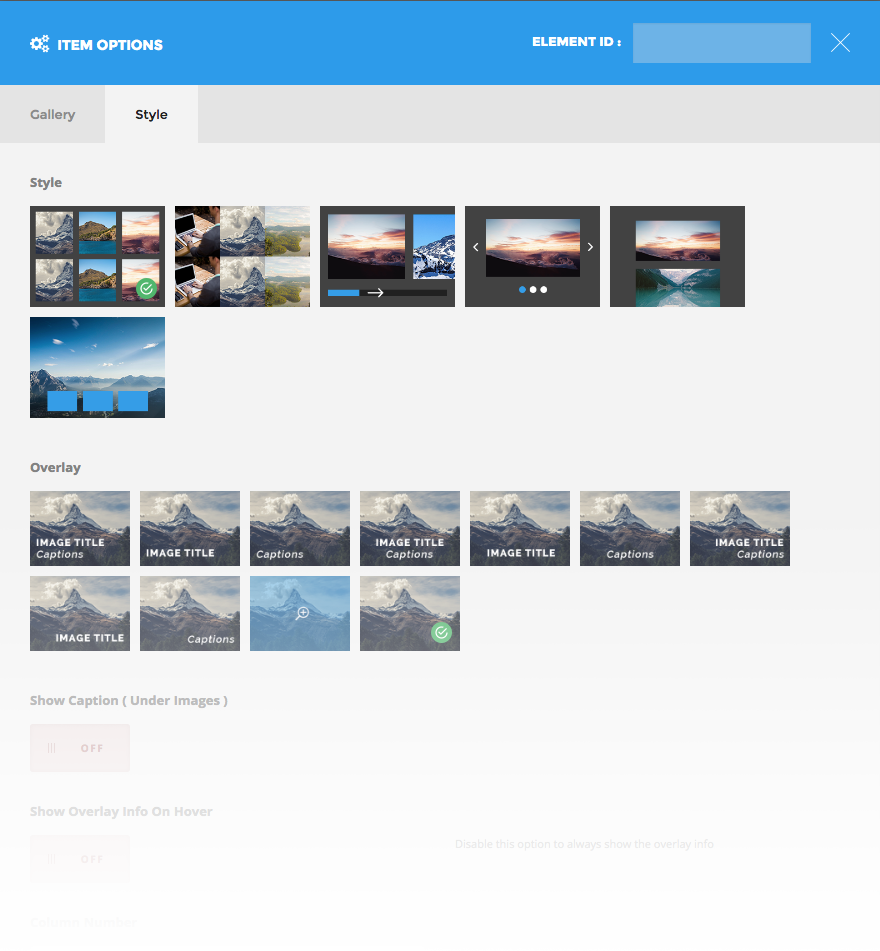The width and height of the screenshot is (880, 951).
Task: Select the no-spacing grid style with laptop images
Action: 242,256
